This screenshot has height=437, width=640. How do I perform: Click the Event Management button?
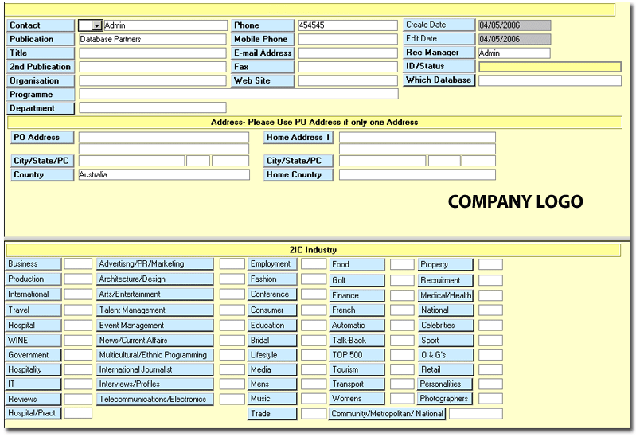pos(155,325)
